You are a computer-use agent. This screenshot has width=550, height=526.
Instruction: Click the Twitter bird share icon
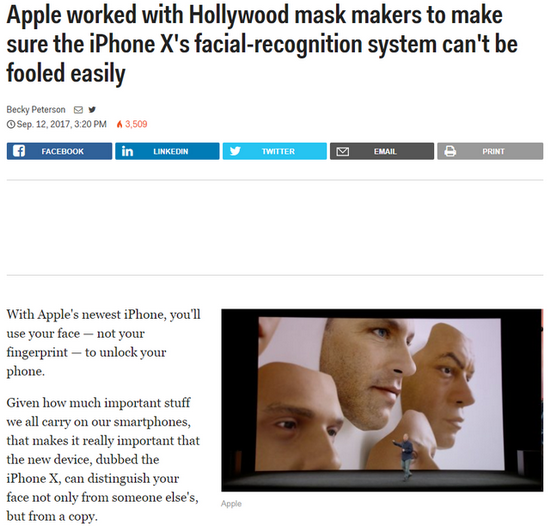click(235, 151)
